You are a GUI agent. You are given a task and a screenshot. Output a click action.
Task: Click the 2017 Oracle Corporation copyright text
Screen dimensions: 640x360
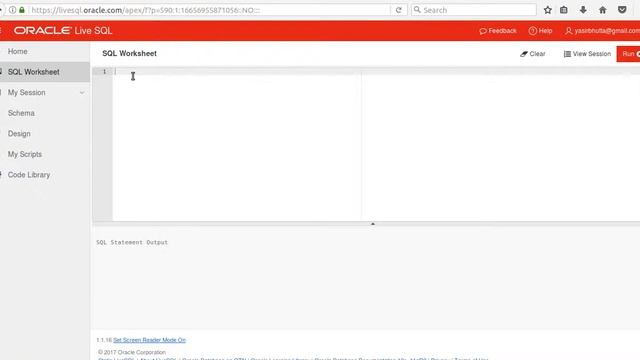click(132, 352)
